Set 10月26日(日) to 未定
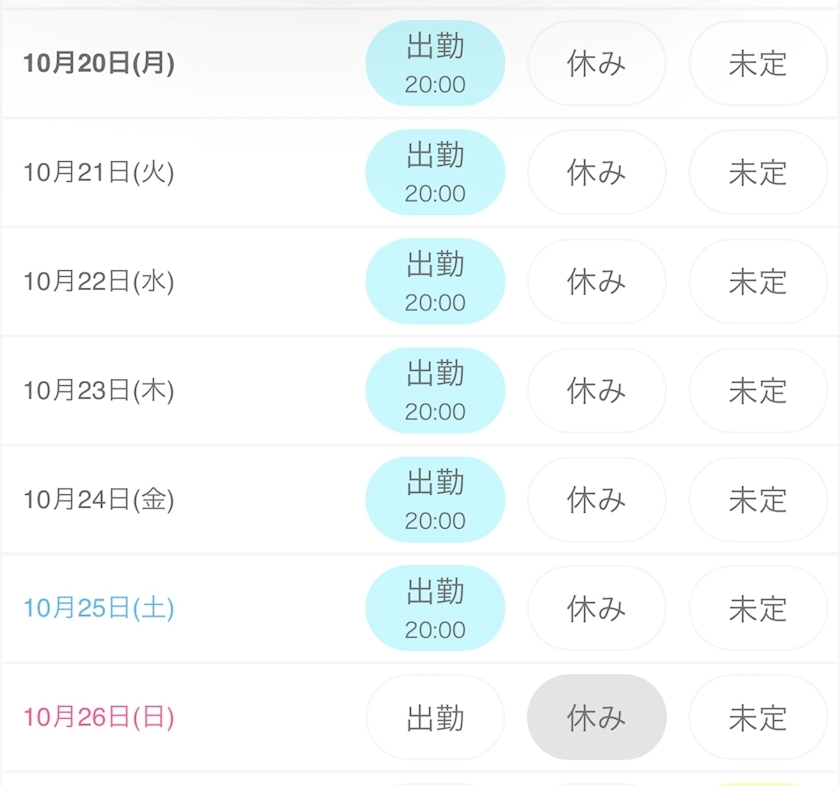This screenshot has width=840, height=786. pos(757,717)
